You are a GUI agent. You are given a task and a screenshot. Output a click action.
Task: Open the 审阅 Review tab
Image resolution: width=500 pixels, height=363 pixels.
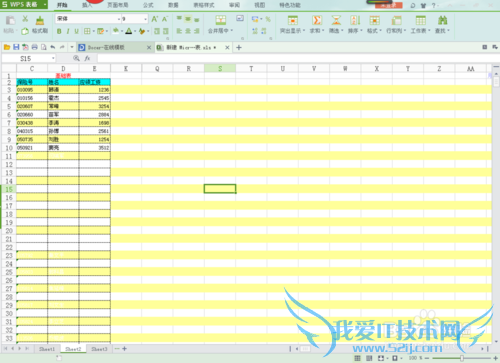(234, 5)
